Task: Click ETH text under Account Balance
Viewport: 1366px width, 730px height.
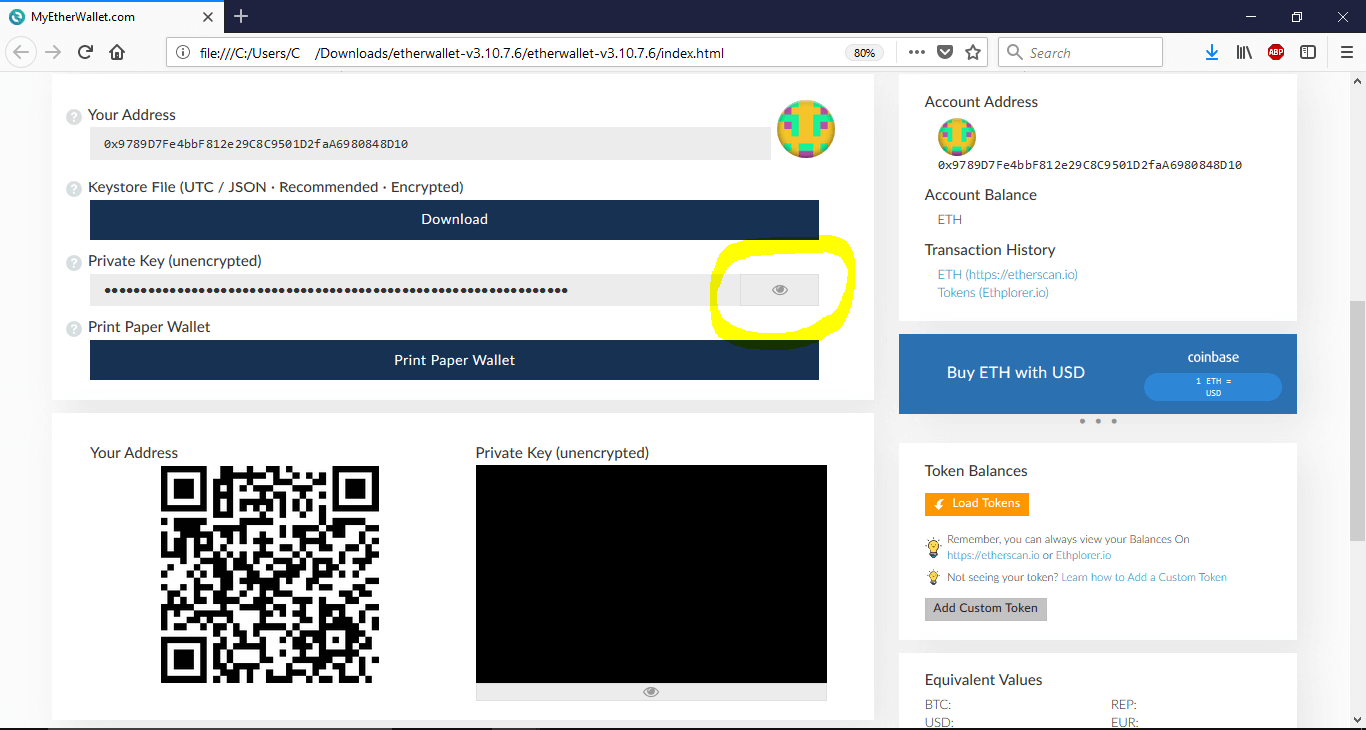Action: click(x=950, y=220)
